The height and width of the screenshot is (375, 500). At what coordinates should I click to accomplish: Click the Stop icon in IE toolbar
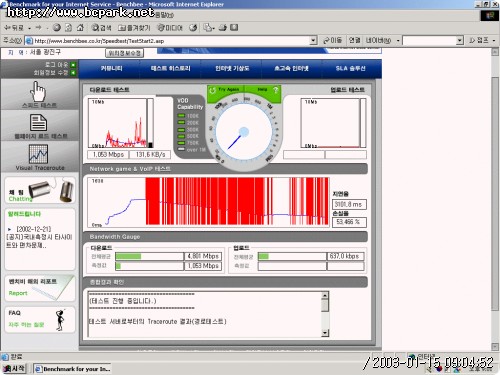pyautogui.click(x=57, y=28)
